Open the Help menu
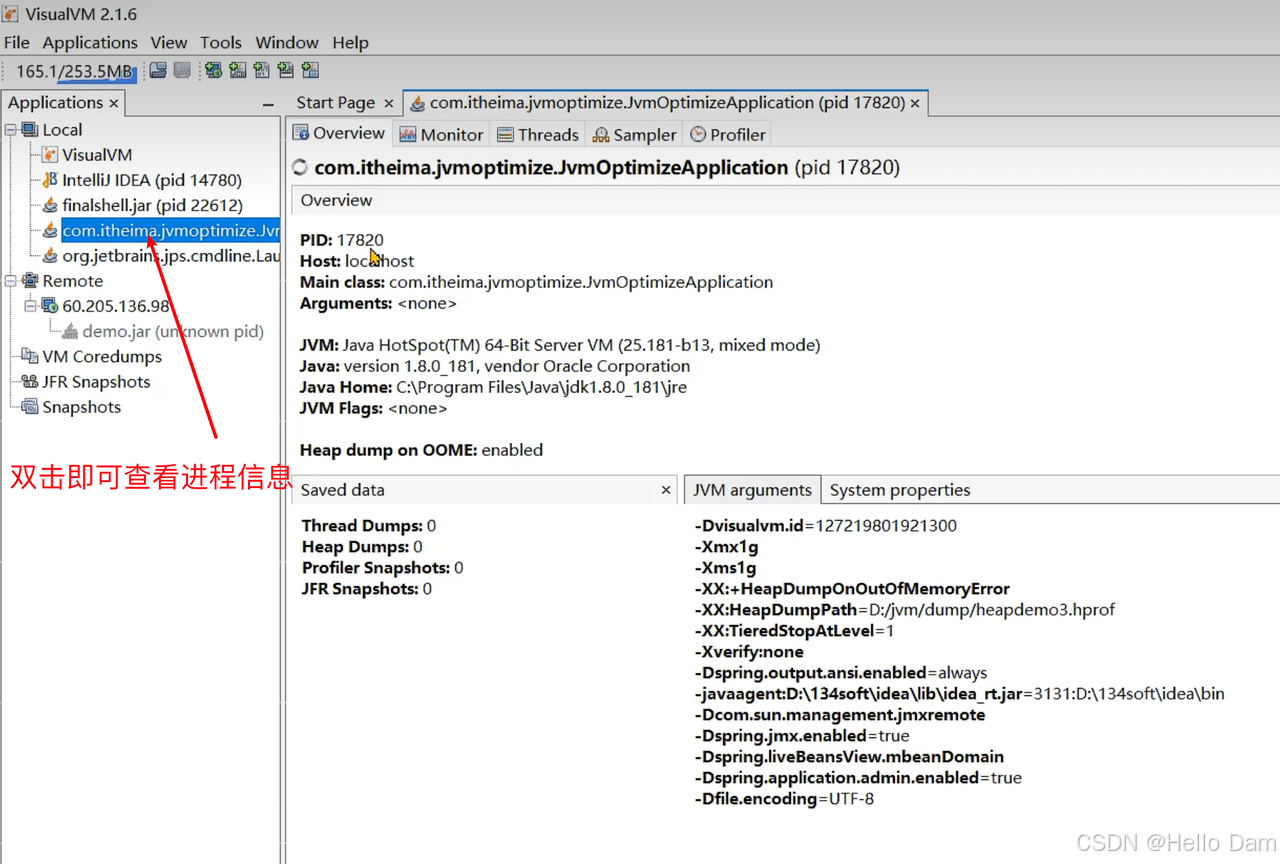Viewport: 1280px width, 864px height. click(350, 42)
